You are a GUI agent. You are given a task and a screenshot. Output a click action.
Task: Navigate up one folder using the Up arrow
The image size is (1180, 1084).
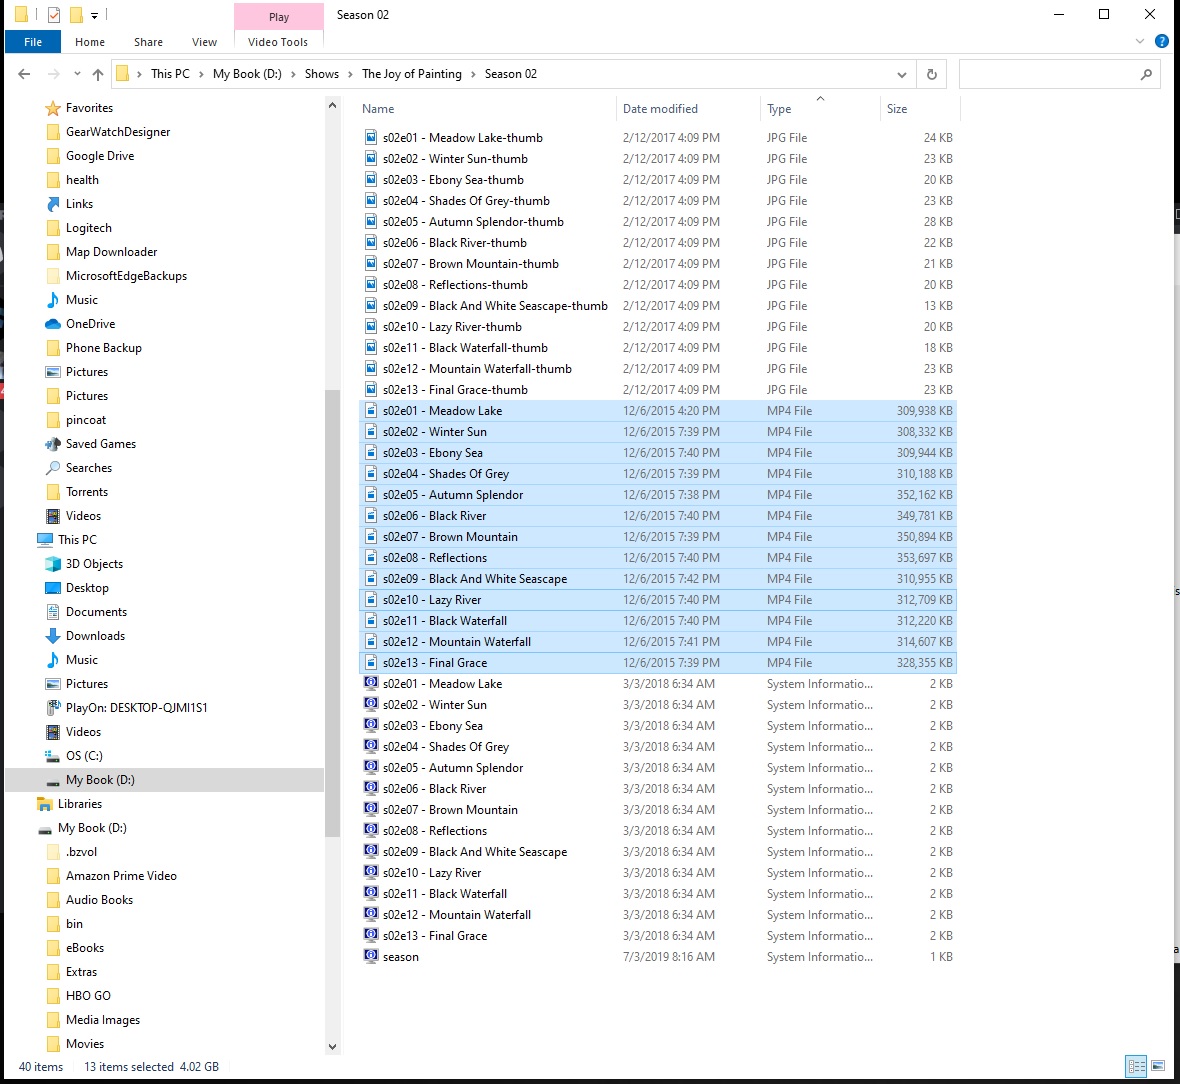coord(97,73)
